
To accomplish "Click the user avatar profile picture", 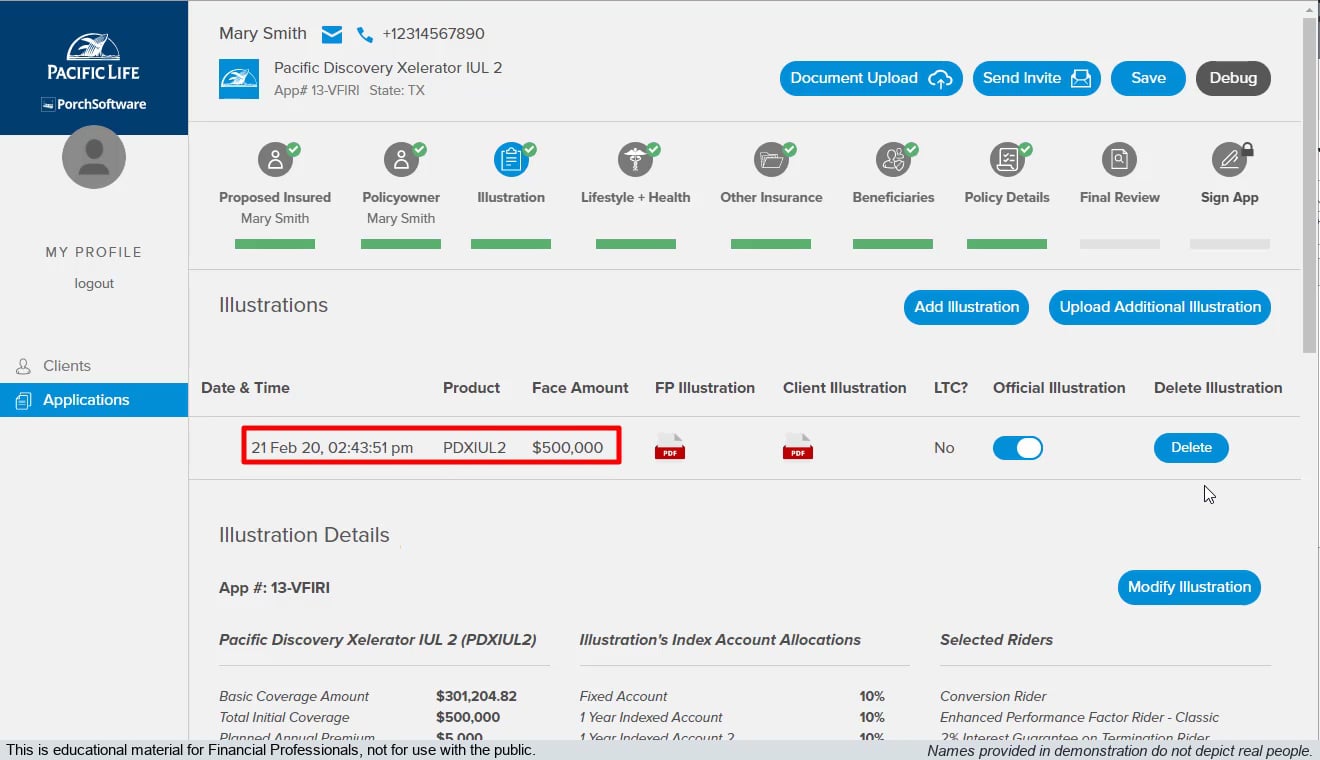I will pyautogui.click(x=94, y=157).
